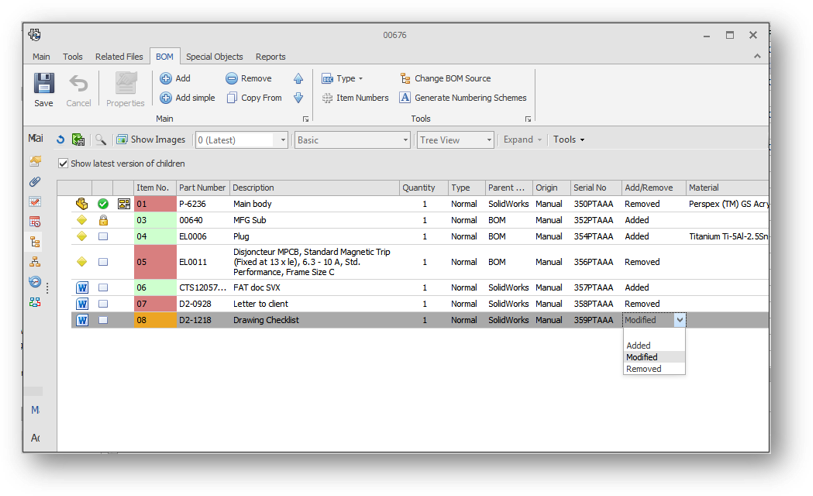Collapse the ribbon with the chevron

[757, 56]
